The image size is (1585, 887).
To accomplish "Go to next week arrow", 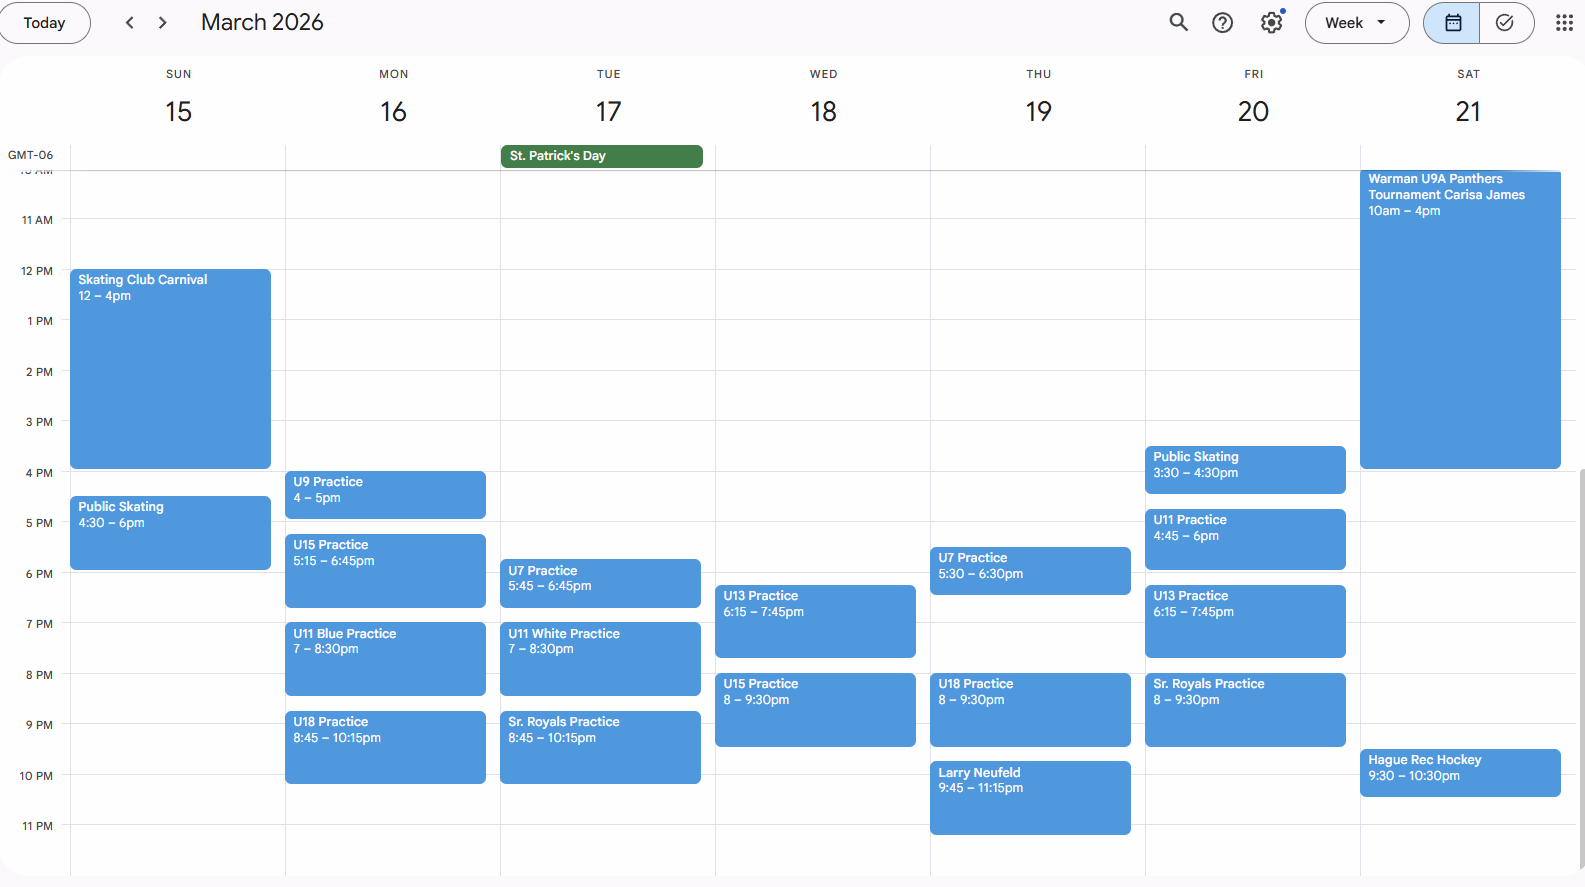I will point(163,23).
